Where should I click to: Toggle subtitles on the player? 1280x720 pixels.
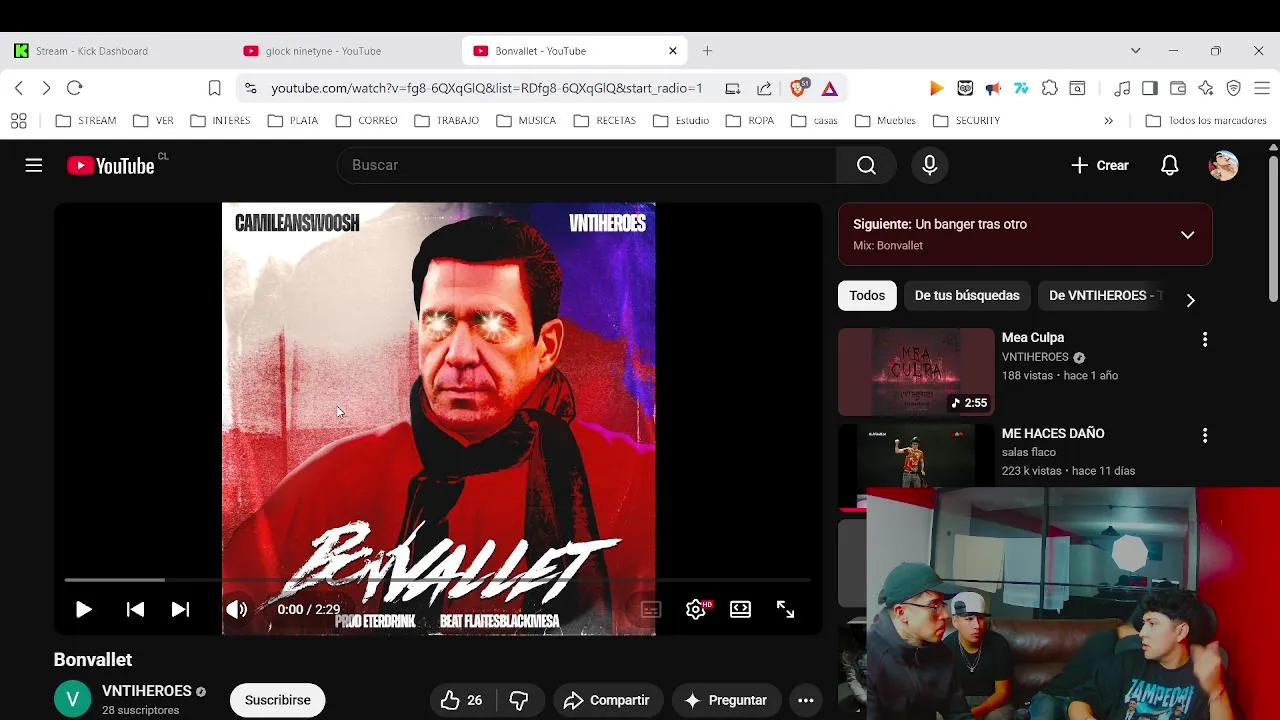click(650, 609)
